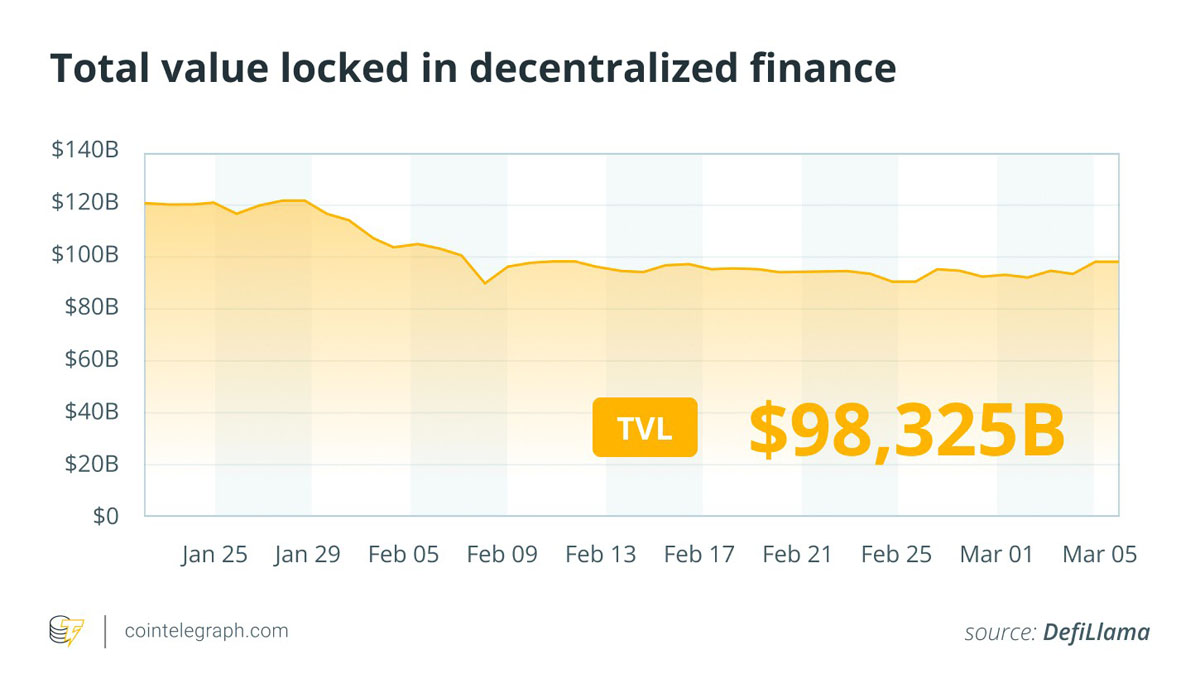
Task: Click the Feb 09 dip on the chart line
Action: click(485, 283)
